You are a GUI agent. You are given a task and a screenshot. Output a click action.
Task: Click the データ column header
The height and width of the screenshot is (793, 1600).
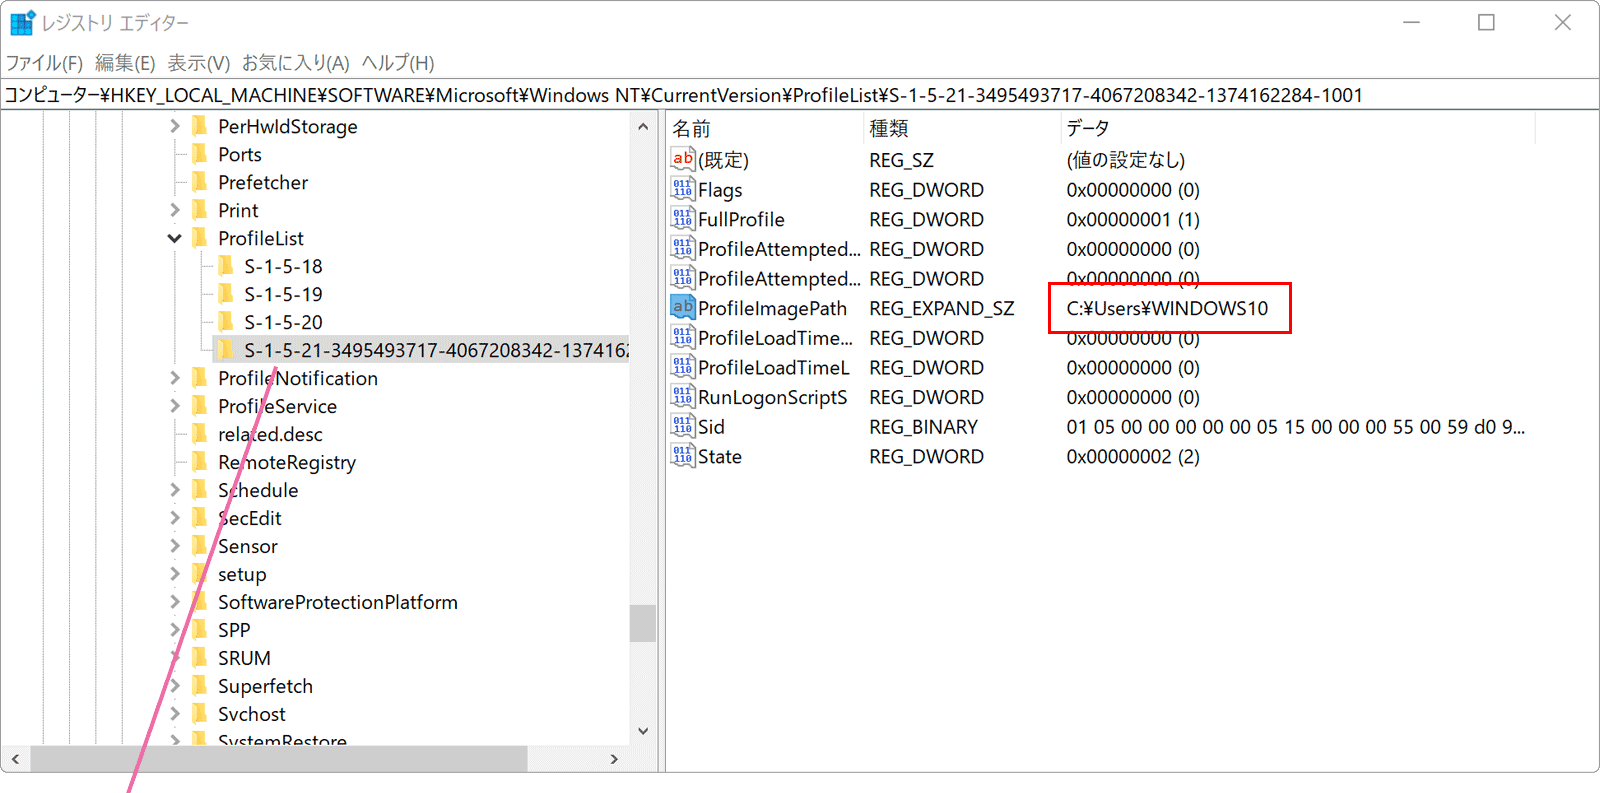click(x=1297, y=128)
